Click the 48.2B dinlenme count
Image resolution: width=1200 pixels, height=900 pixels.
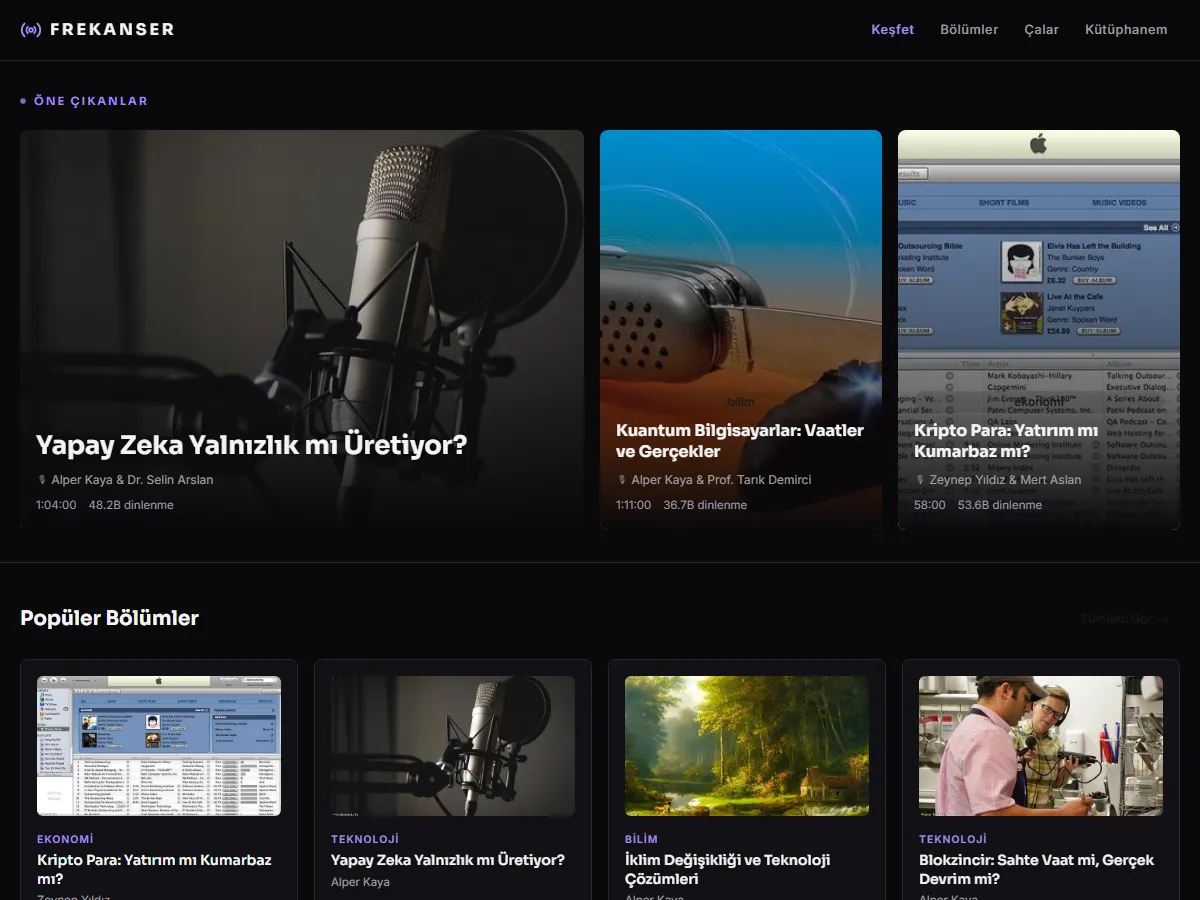(131, 505)
